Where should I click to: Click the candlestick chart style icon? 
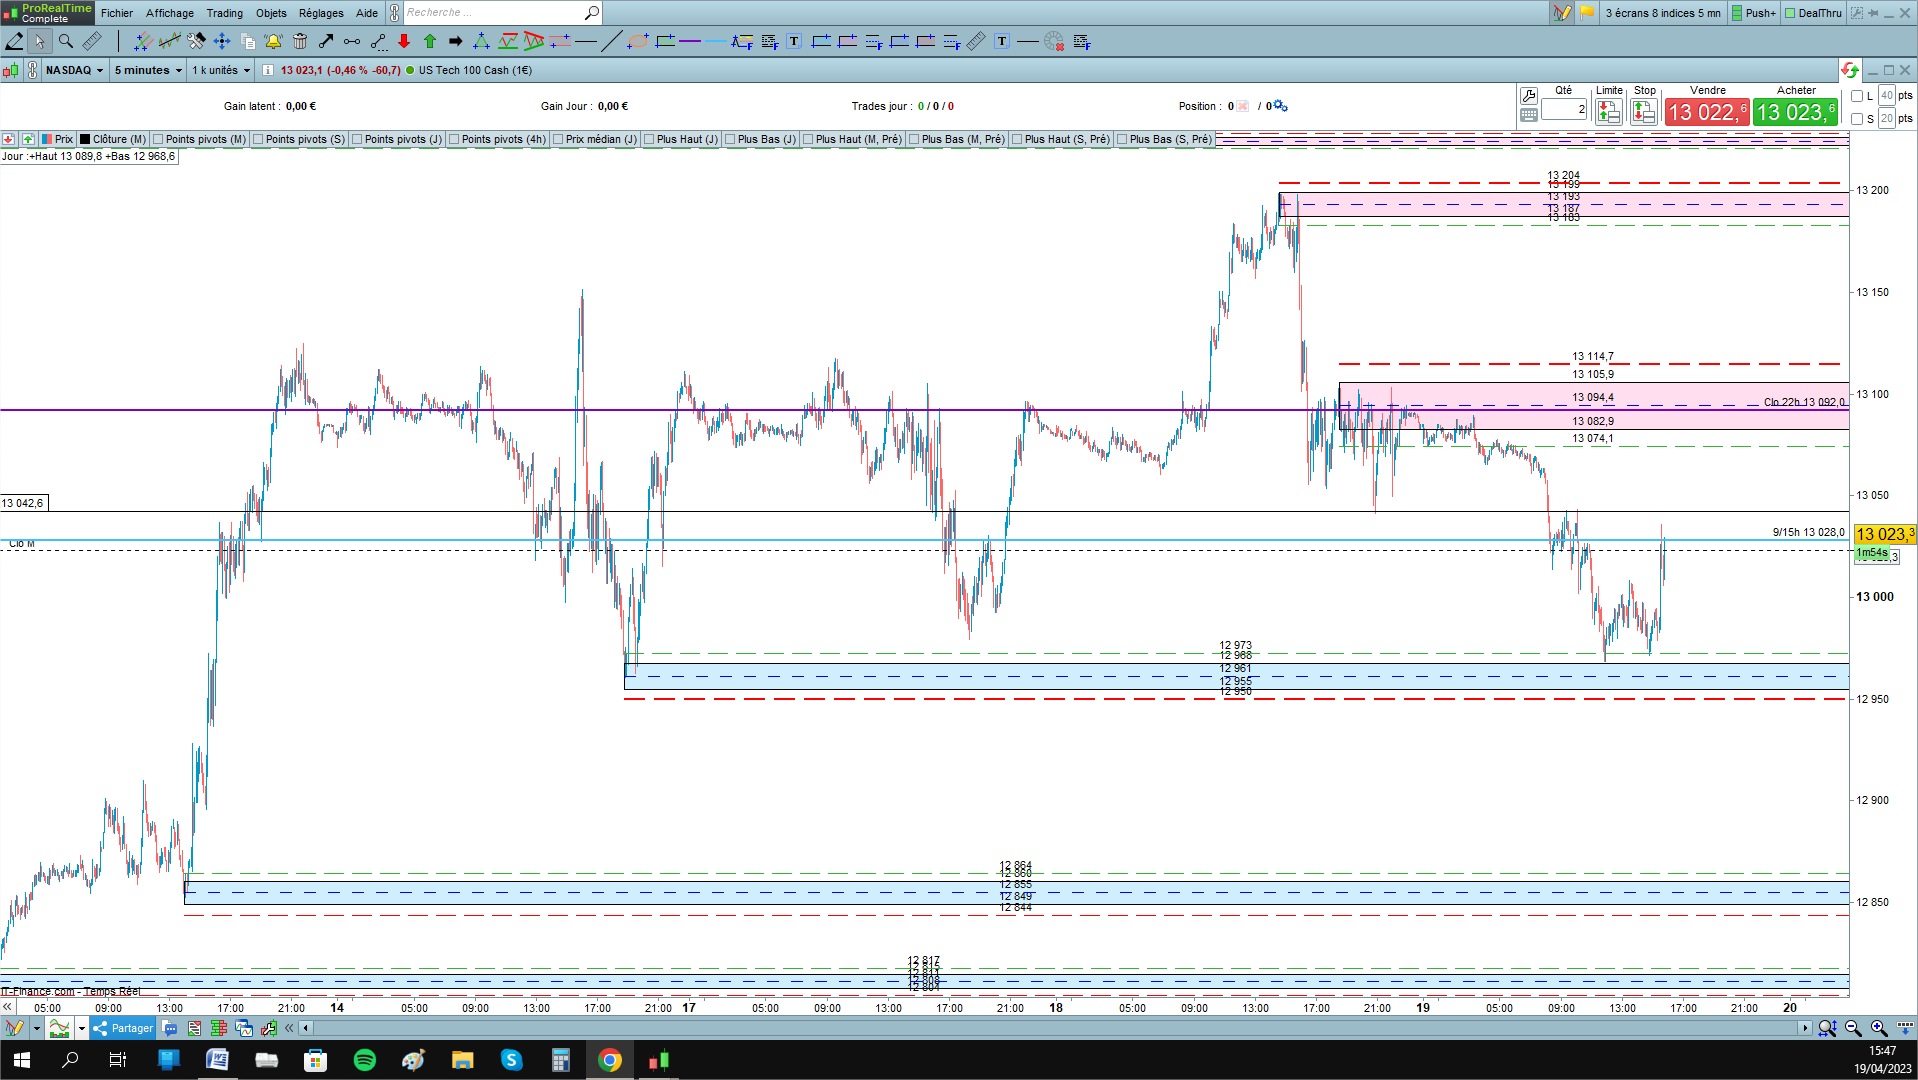pyautogui.click(x=10, y=70)
